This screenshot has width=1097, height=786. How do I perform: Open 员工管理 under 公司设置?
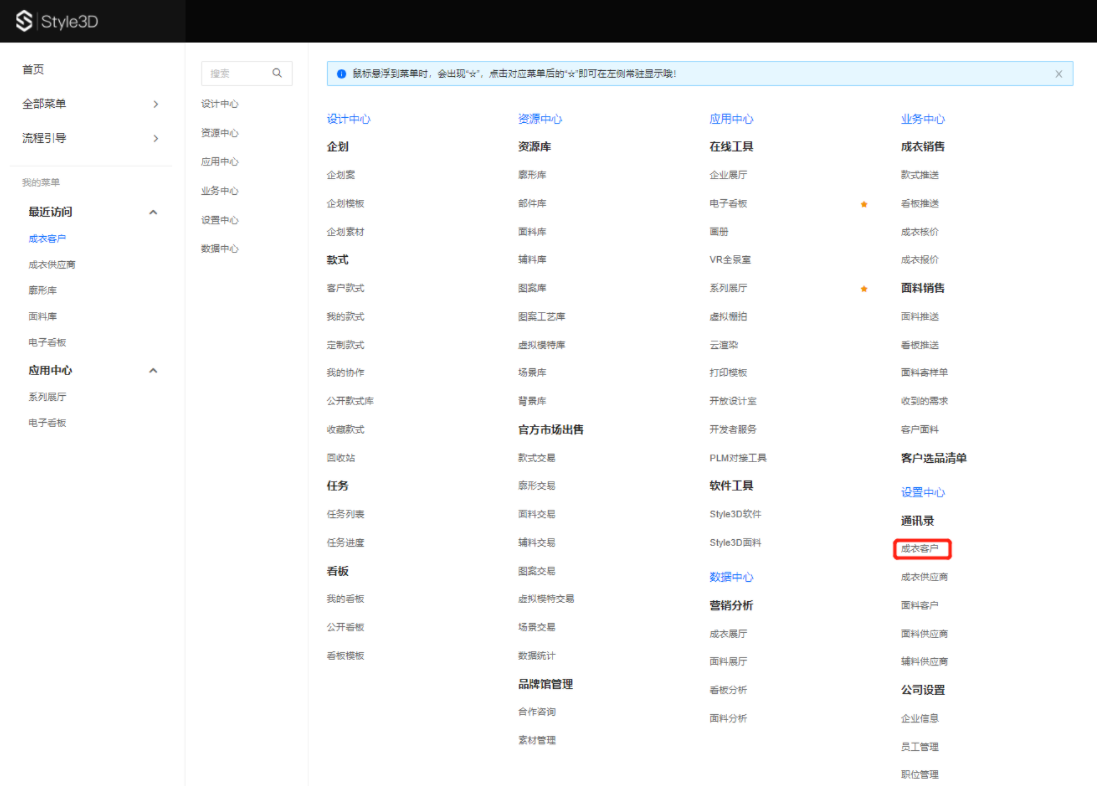[x=919, y=747]
